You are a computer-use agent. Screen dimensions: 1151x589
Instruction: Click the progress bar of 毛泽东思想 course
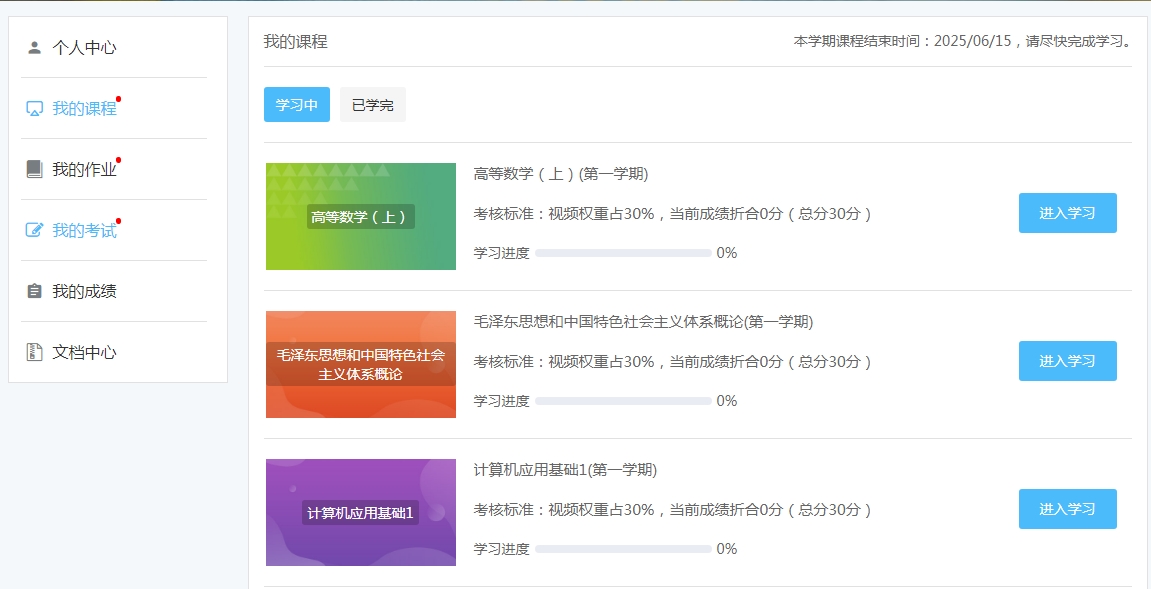click(623, 401)
